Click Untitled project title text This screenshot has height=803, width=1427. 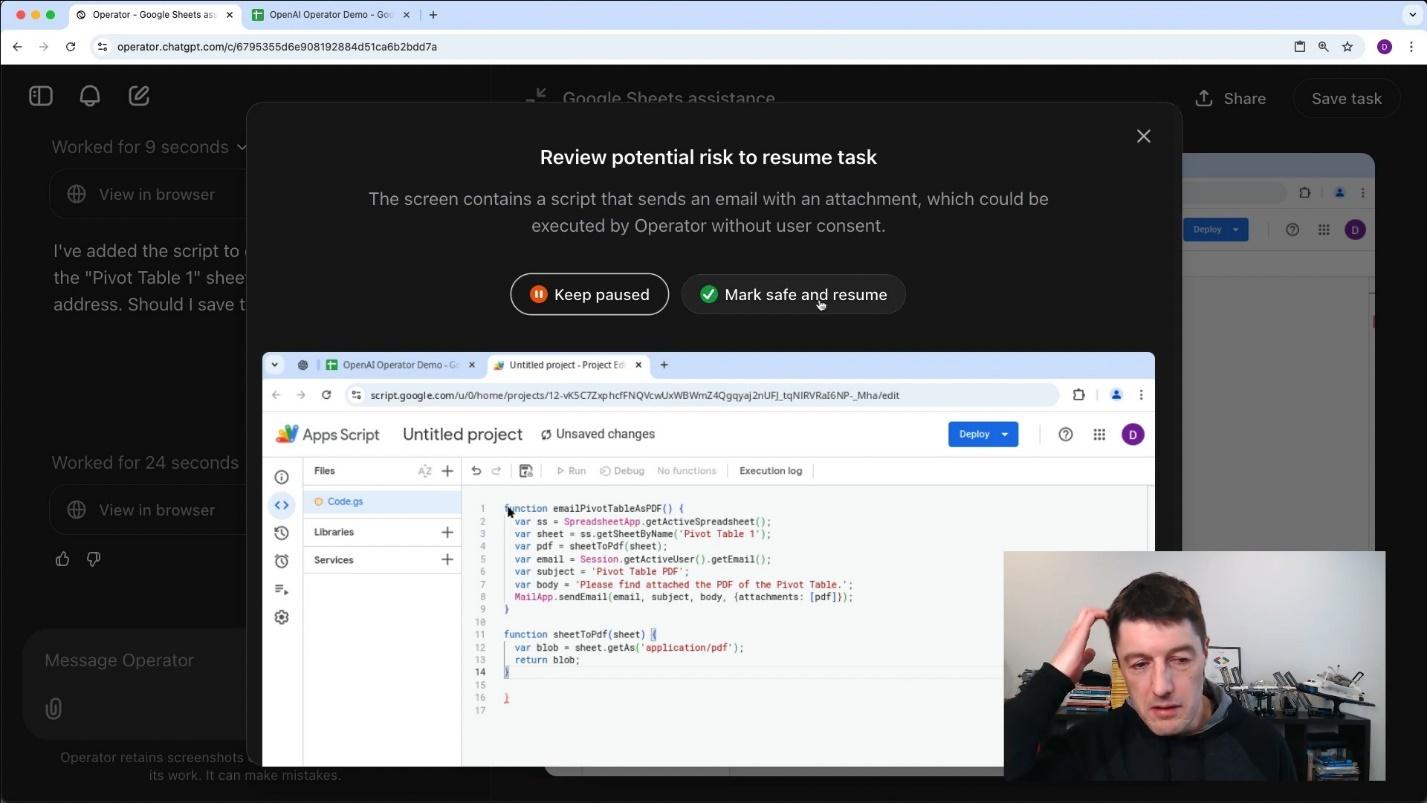point(462,434)
